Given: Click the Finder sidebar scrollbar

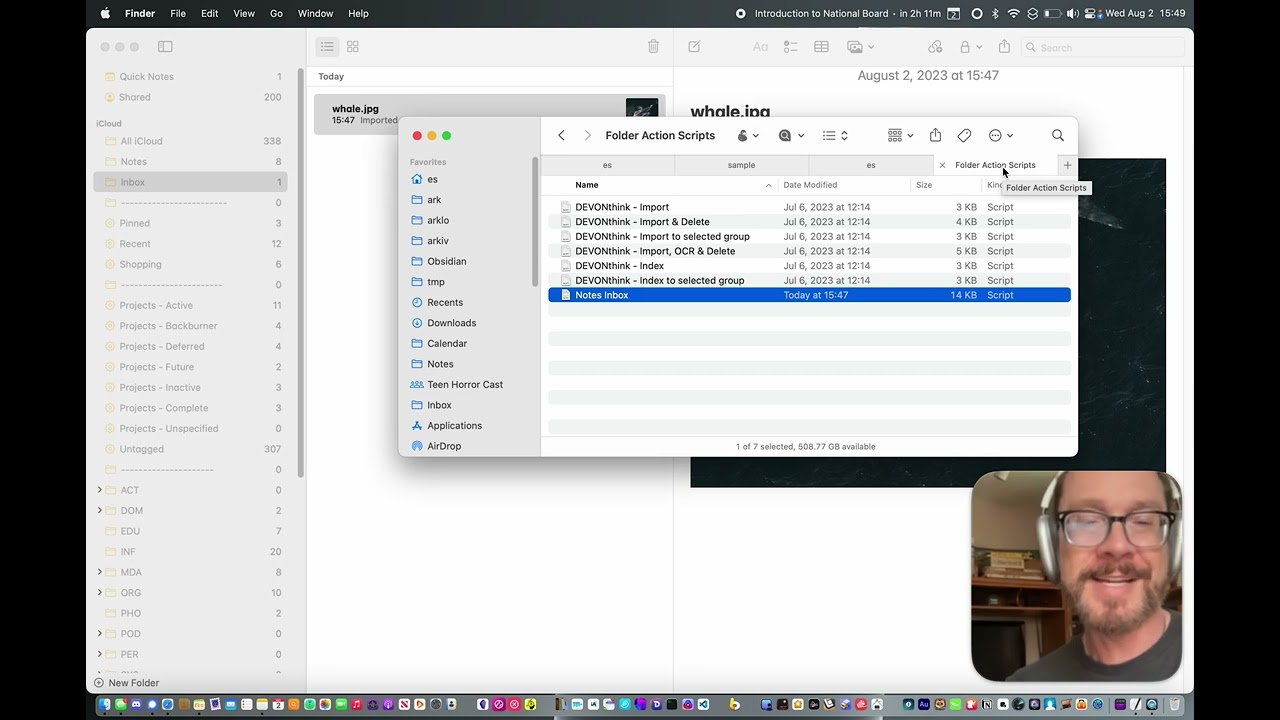Looking at the screenshot, I should click(x=535, y=222).
